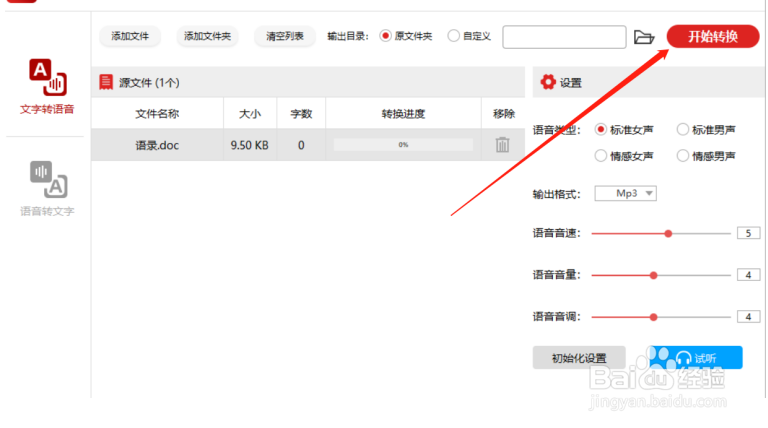Open the 文字转语音 sidebar mode
768x428 pixels.
pyautogui.click(x=47, y=87)
